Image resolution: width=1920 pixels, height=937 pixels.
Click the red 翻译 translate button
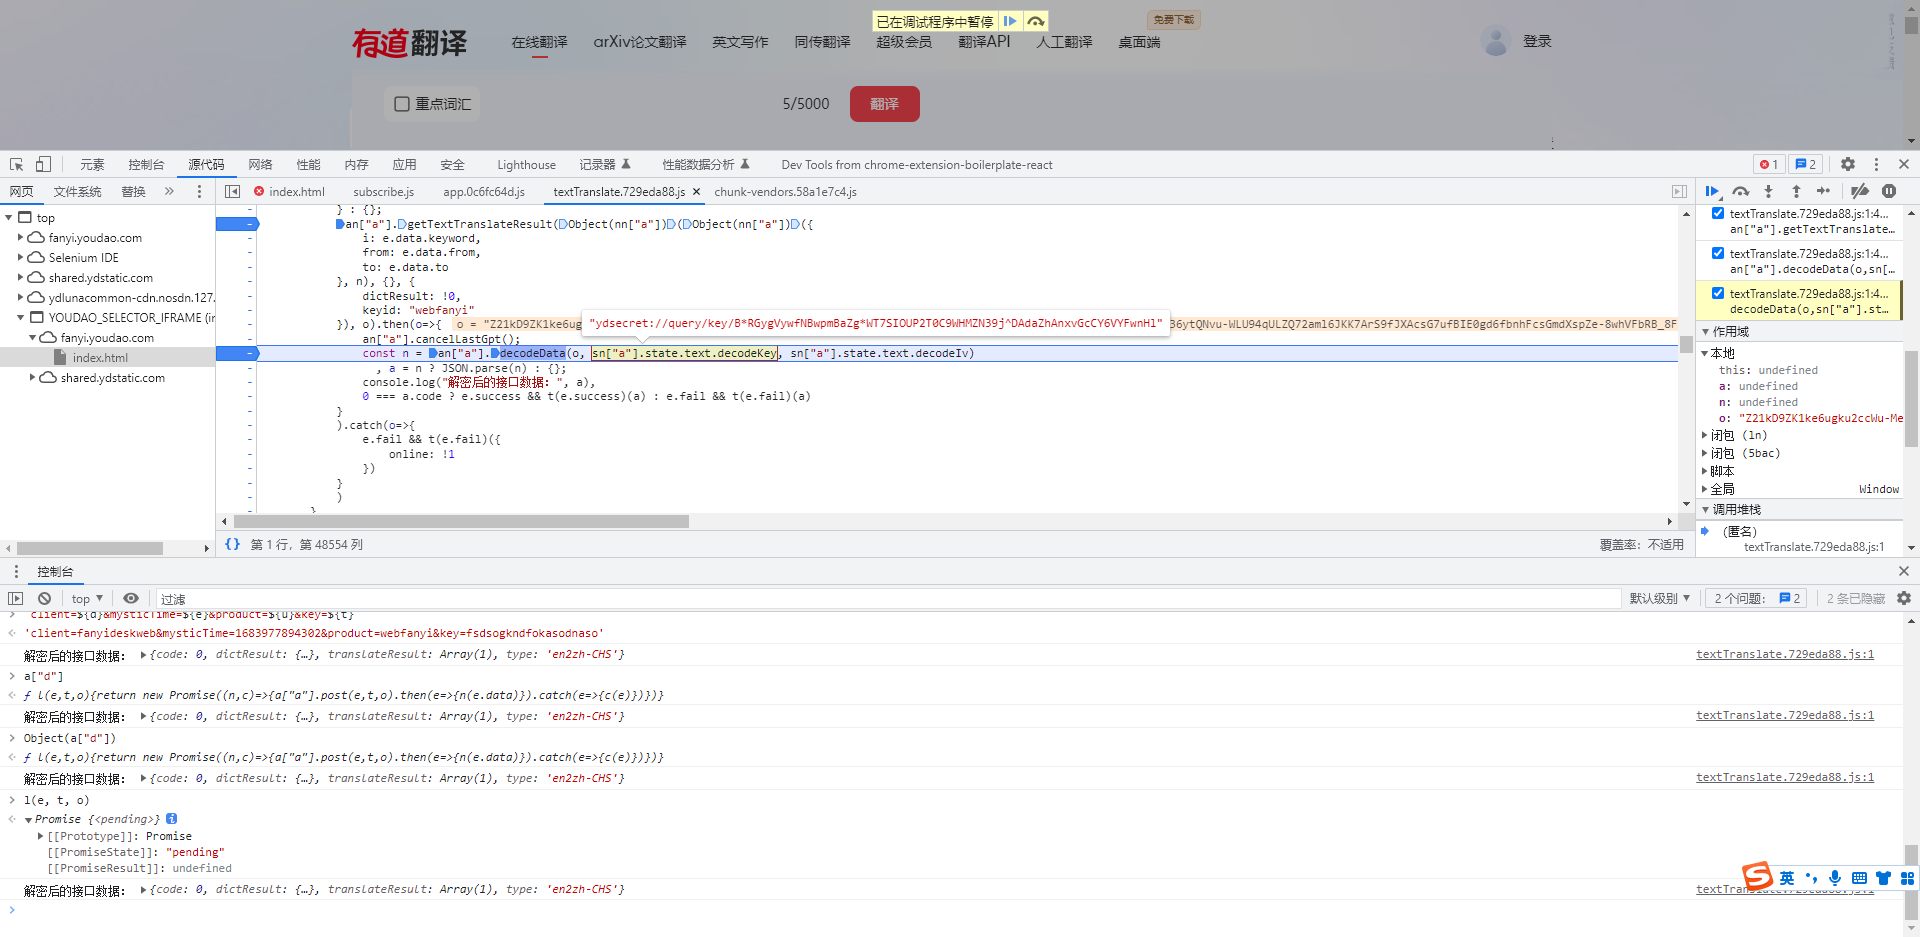[x=884, y=104]
